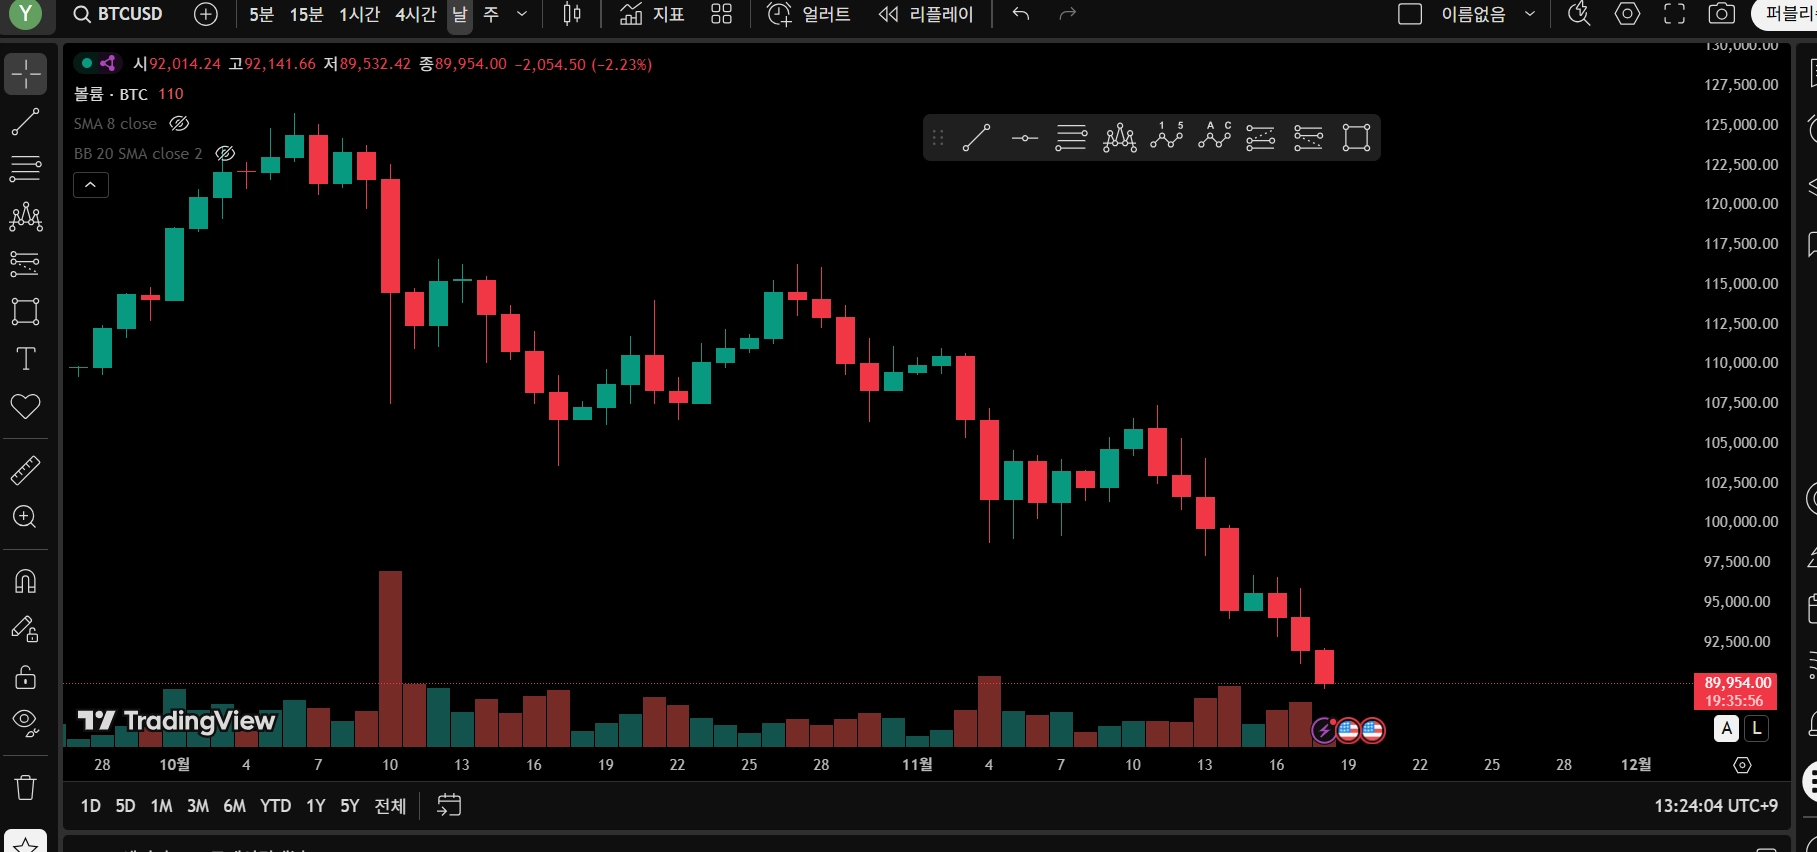Remove drawings with the trash icon
Screen dimensions: 1817x852
pyautogui.click(x=25, y=787)
